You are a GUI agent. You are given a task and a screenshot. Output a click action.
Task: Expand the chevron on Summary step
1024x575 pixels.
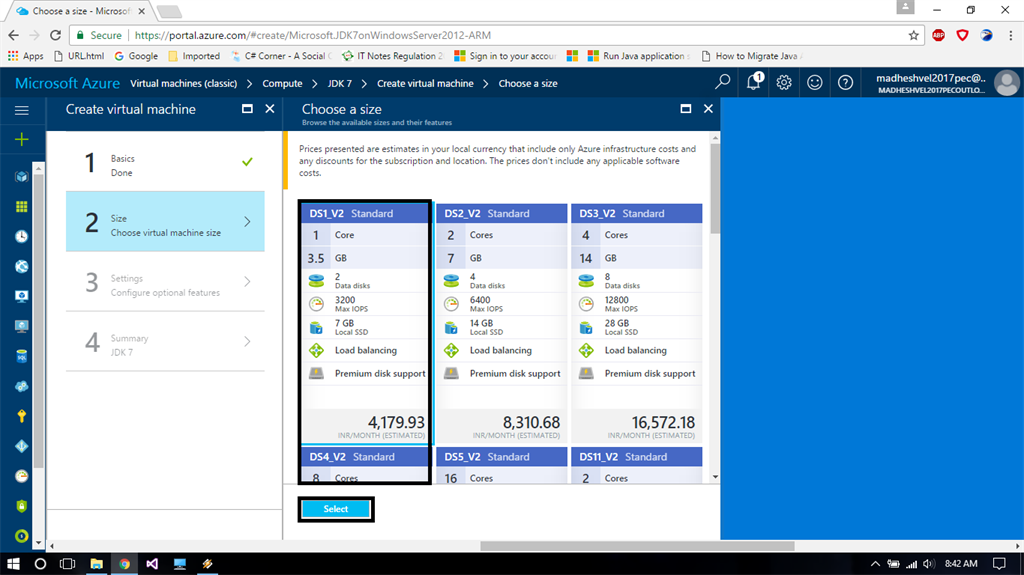coord(248,341)
